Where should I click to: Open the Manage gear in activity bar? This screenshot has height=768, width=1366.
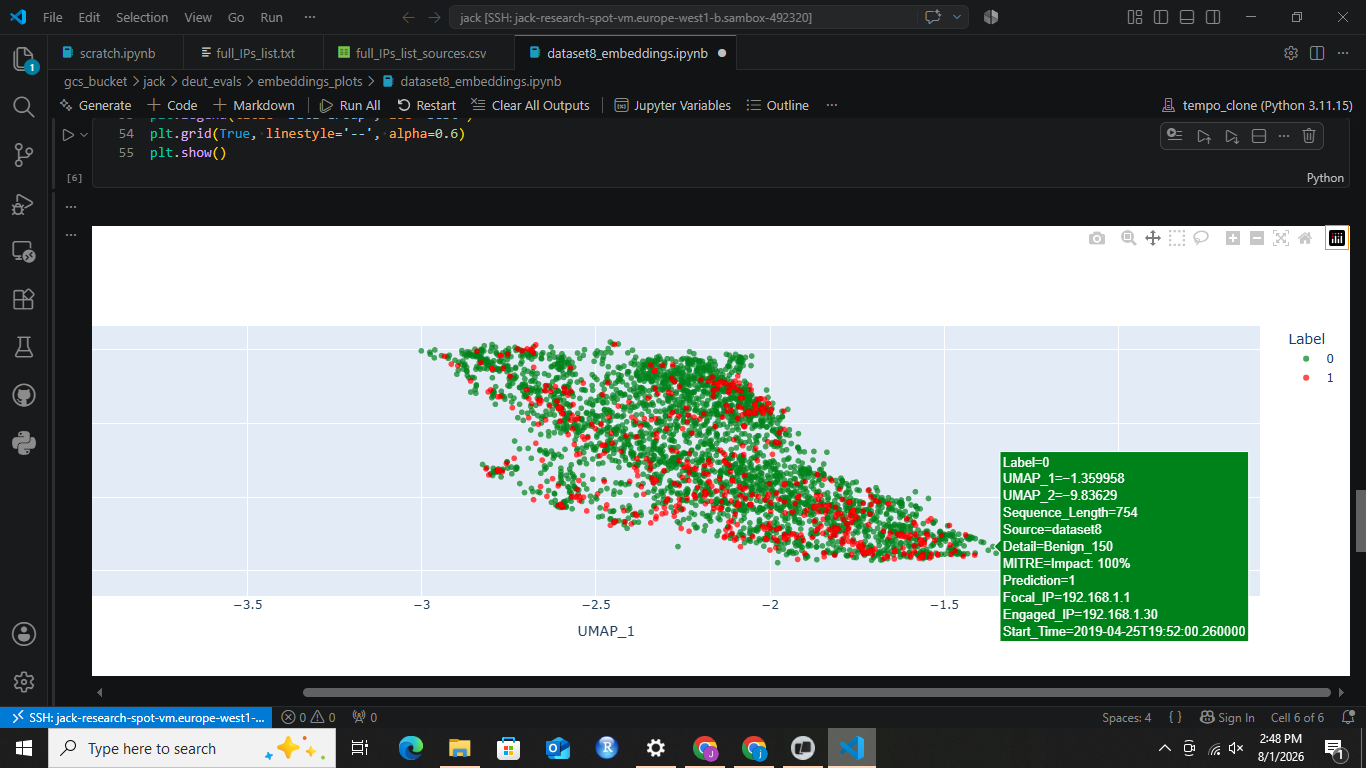click(x=24, y=682)
